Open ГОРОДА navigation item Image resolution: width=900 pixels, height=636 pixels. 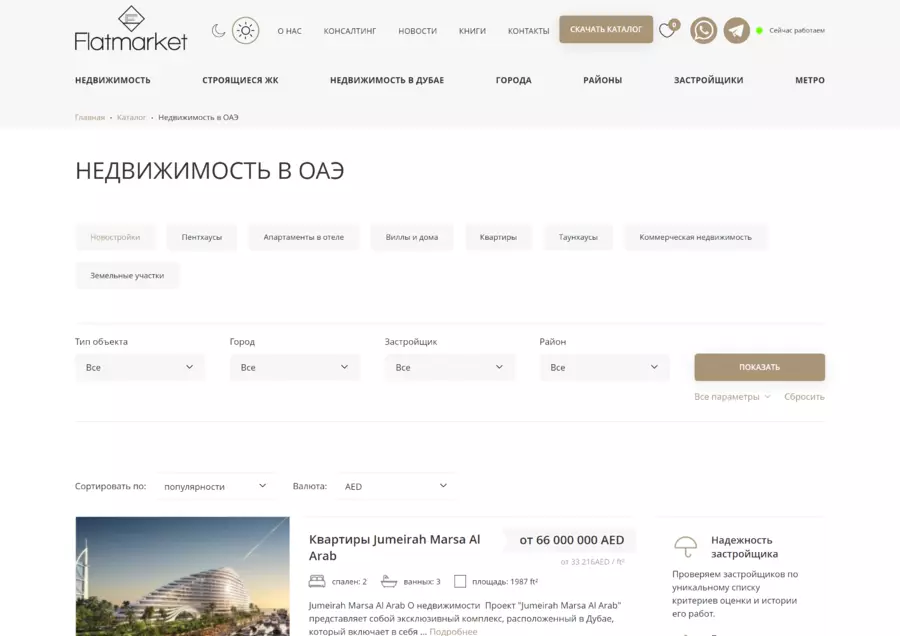tap(514, 80)
